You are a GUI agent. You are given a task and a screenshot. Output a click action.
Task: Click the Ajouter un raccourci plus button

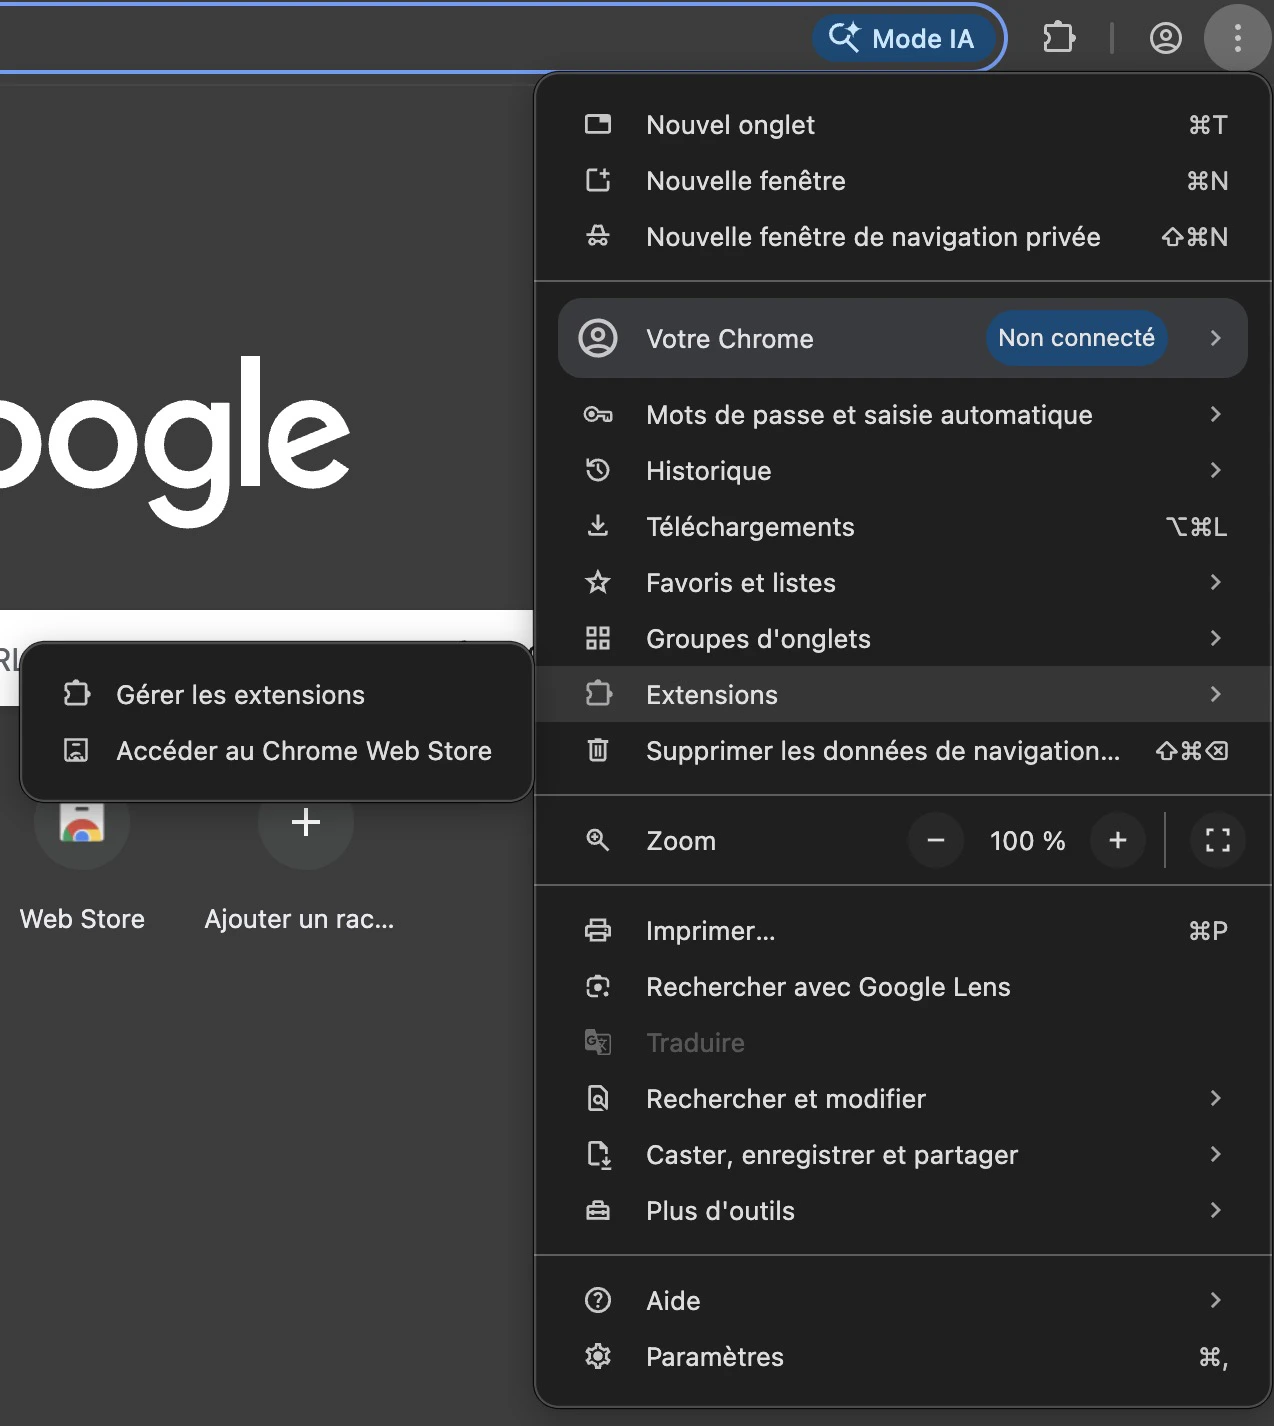click(306, 823)
